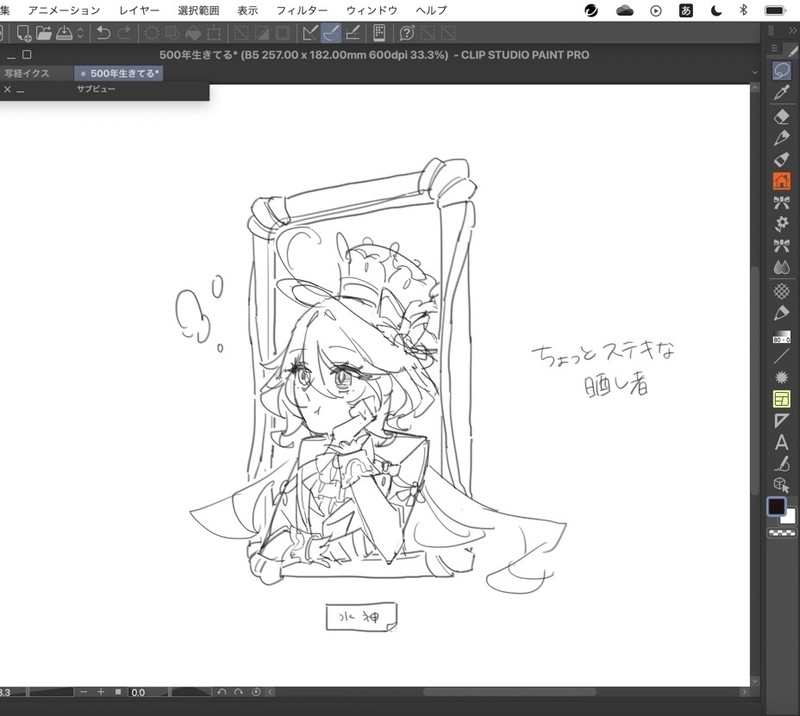Viewport: 800px width, 716px height.
Task: Switch to the 500年生きてる* canvas tab
Action: (x=119, y=73)
